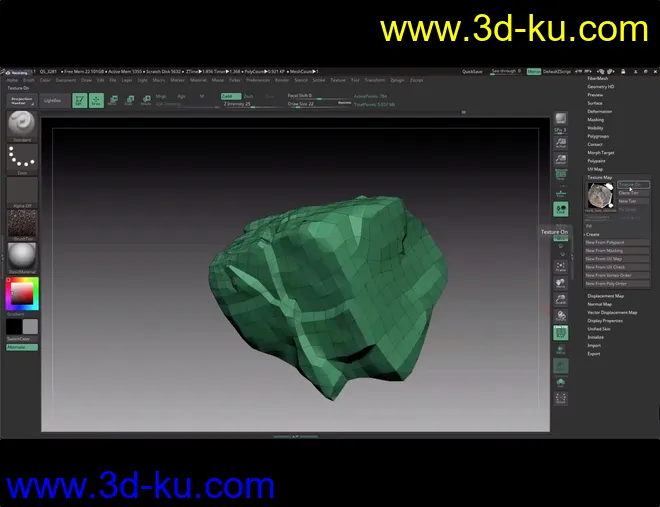Activate the Draw mode icon

point(96,100)
